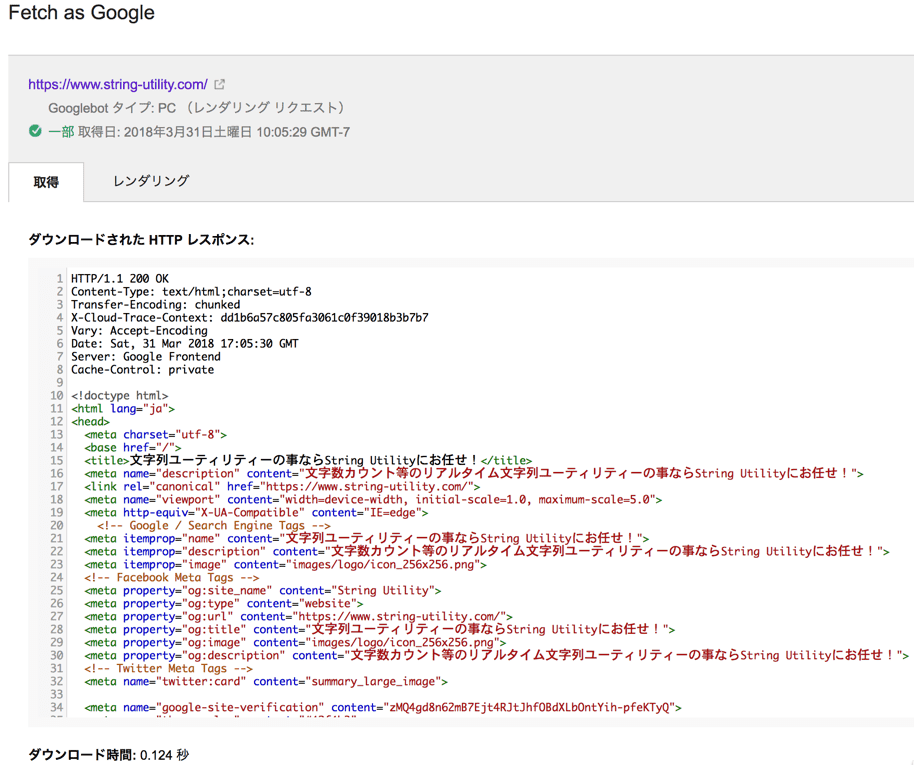This screenshot has width=914, height=765.
Task: Click the Facebook Meta Tags comment
Action: click(x=171, y=577)
